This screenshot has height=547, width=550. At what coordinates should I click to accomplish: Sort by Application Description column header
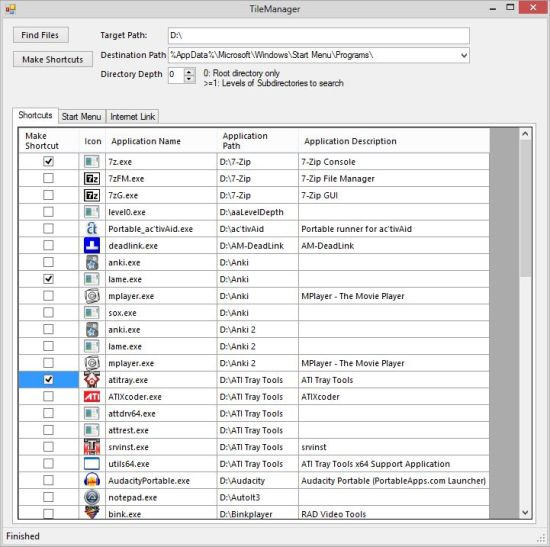[394, 141]
